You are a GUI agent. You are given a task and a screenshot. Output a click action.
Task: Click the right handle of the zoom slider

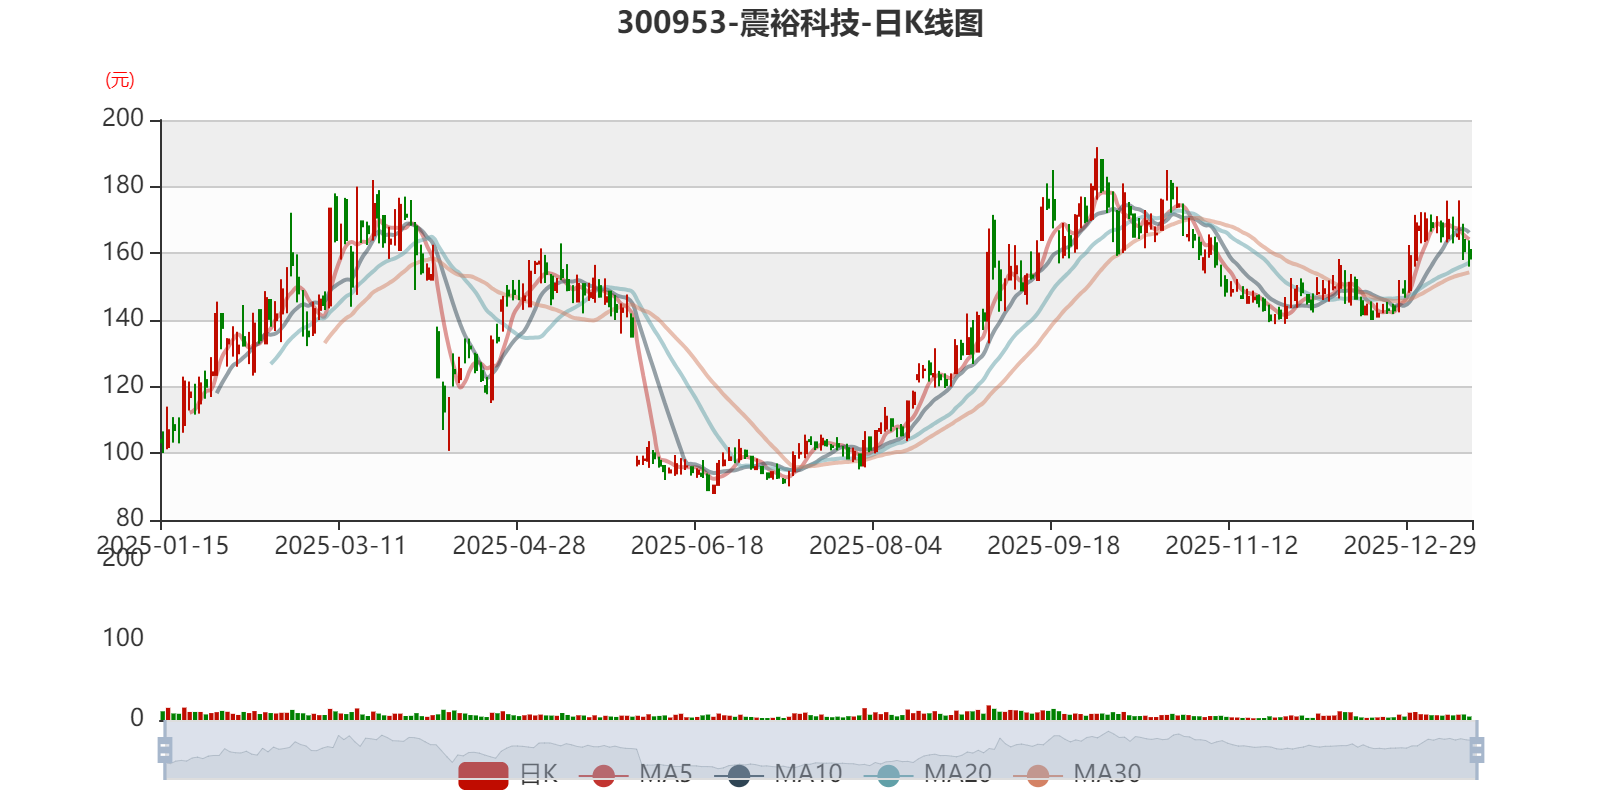point(1476,749)
